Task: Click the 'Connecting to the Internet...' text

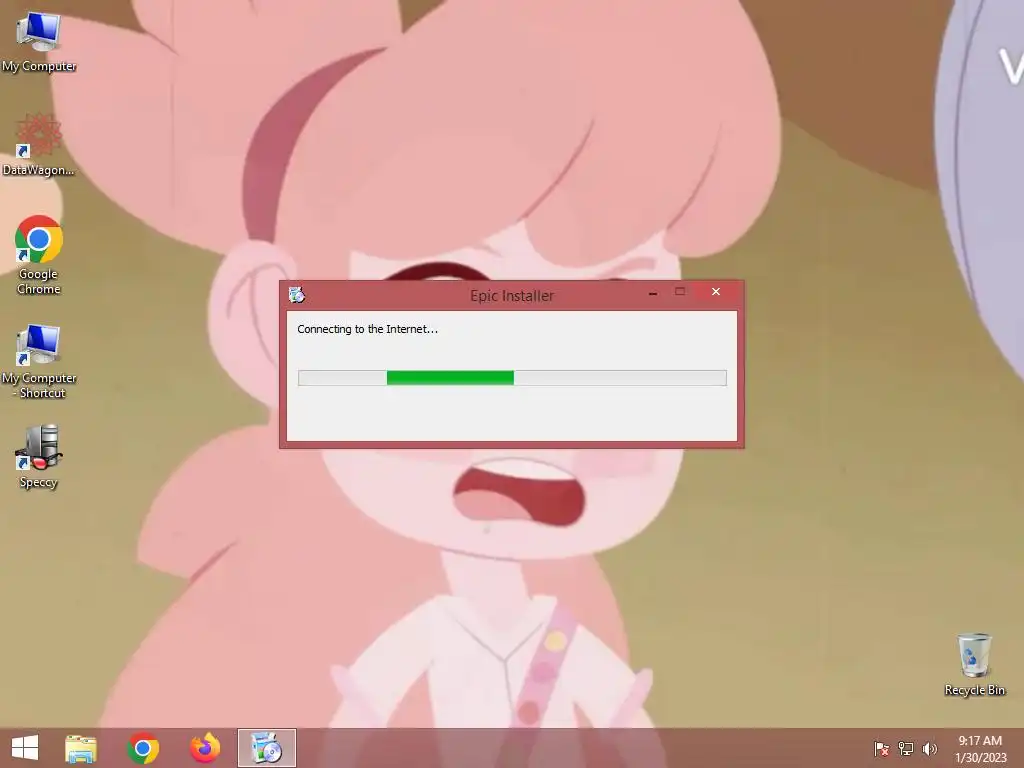Action: (x=368, y=329)
